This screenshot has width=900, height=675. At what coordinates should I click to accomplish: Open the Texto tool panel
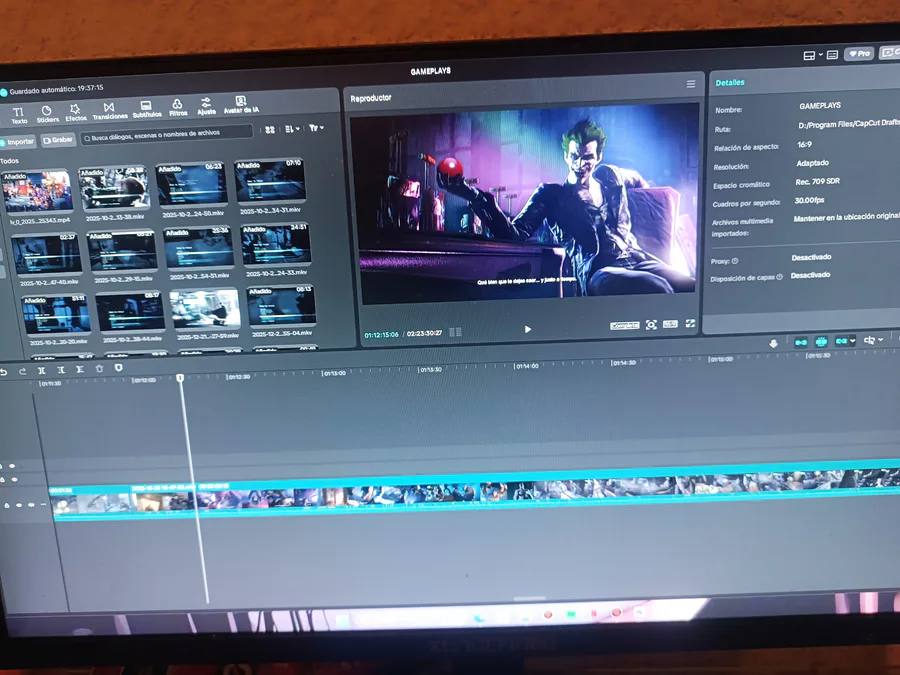point(18,115)
